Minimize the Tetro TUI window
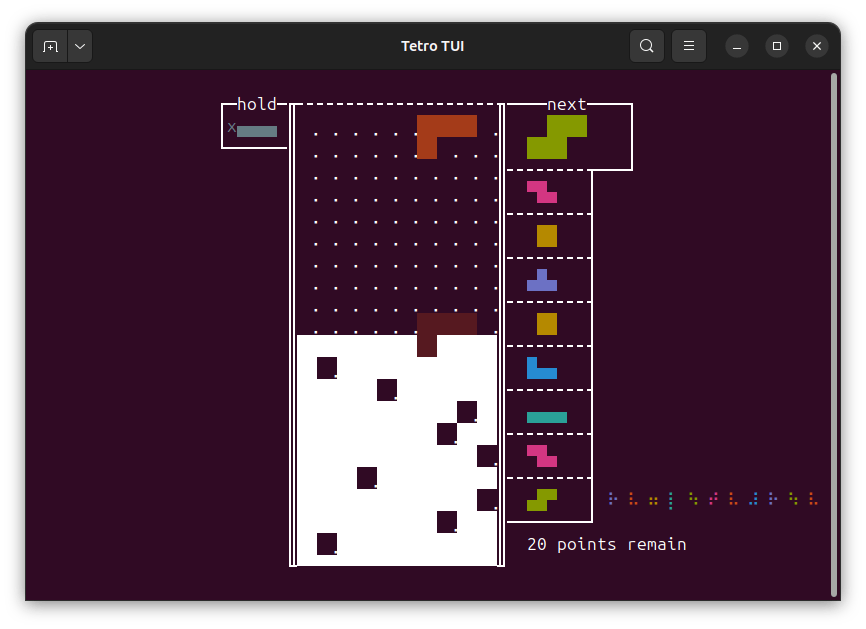The image size is (866, 629). [737, 46]
